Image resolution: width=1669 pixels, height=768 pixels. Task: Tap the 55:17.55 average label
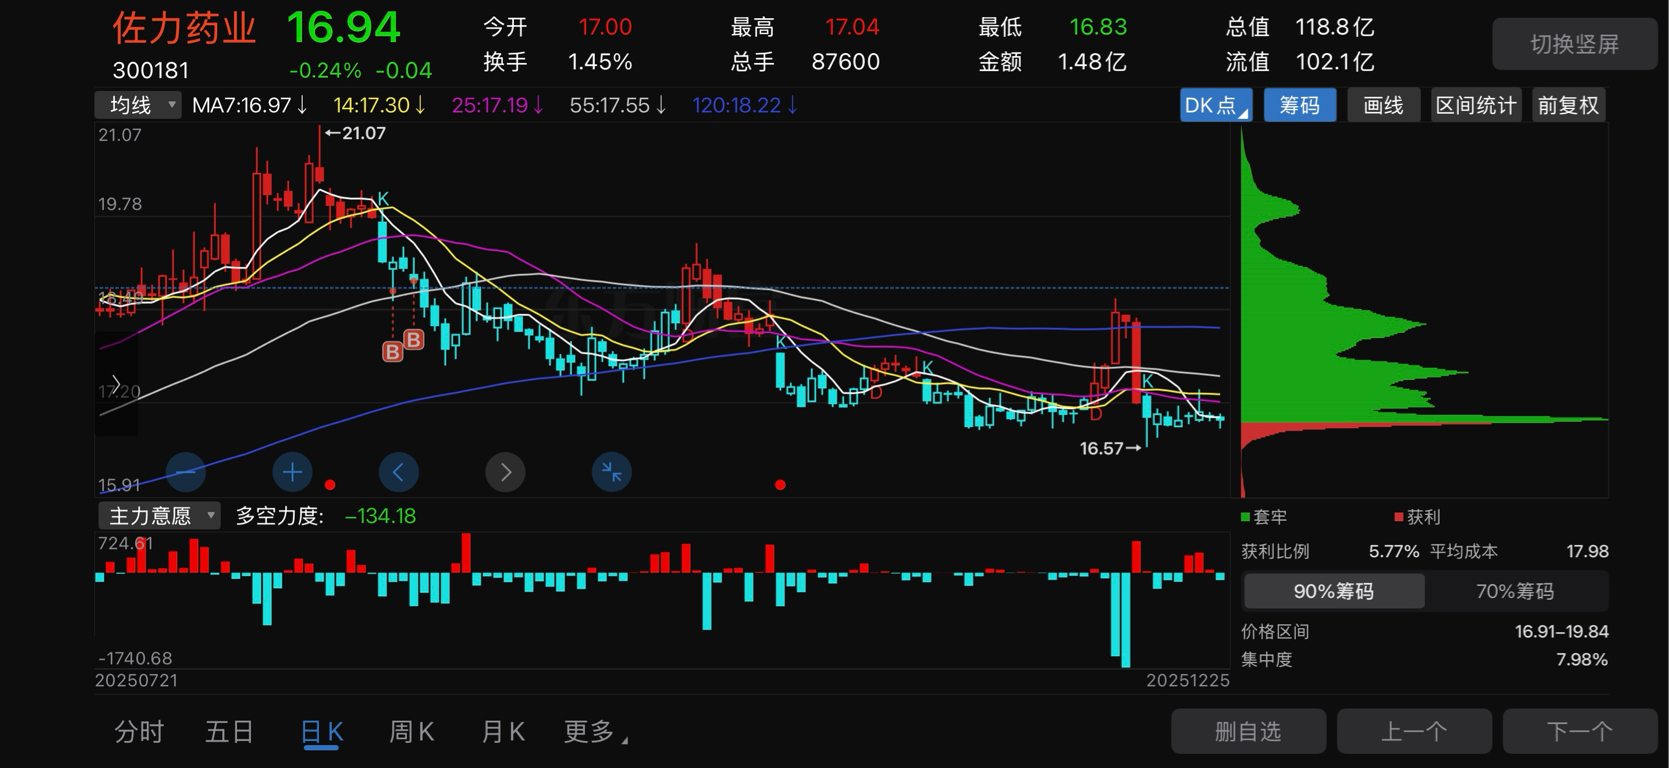(618, 105)
